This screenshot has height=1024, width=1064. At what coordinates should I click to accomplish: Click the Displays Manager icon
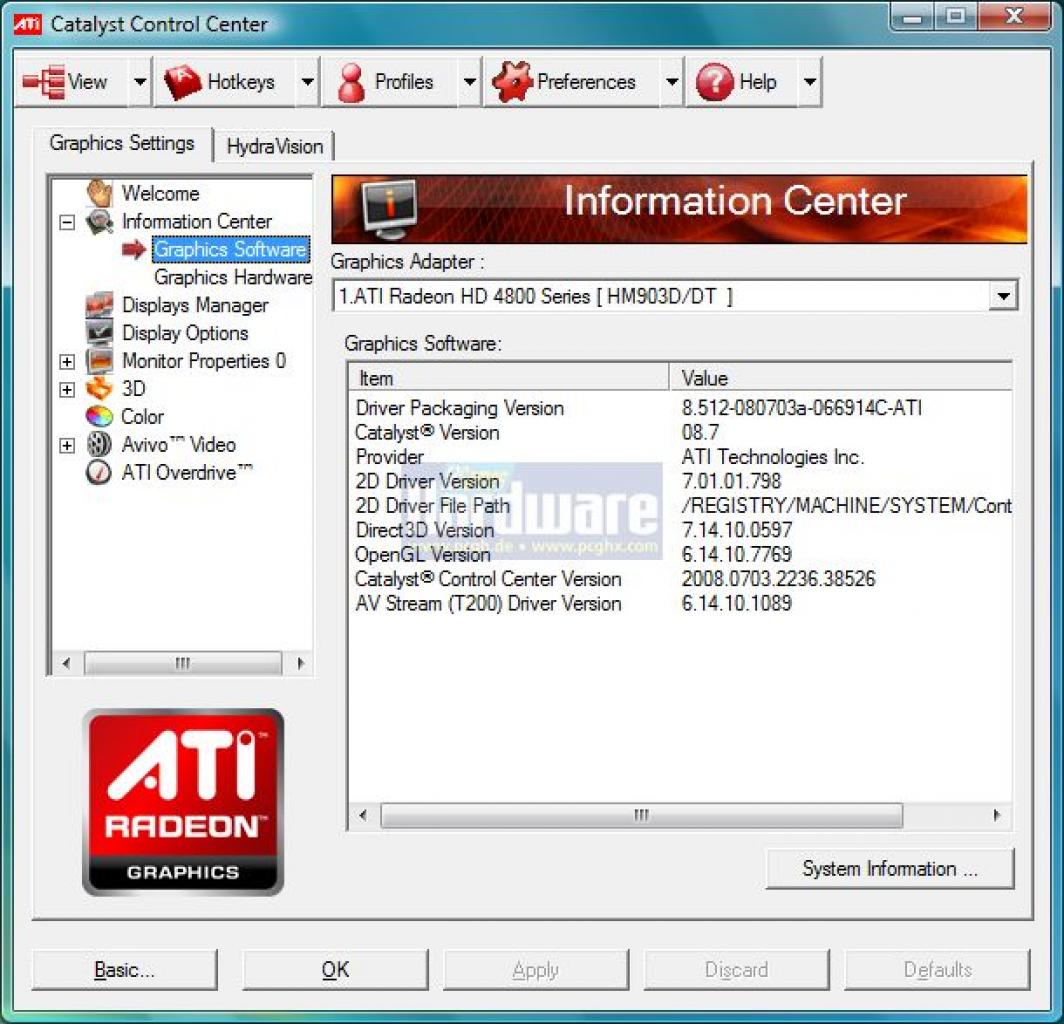coord(99,305)
